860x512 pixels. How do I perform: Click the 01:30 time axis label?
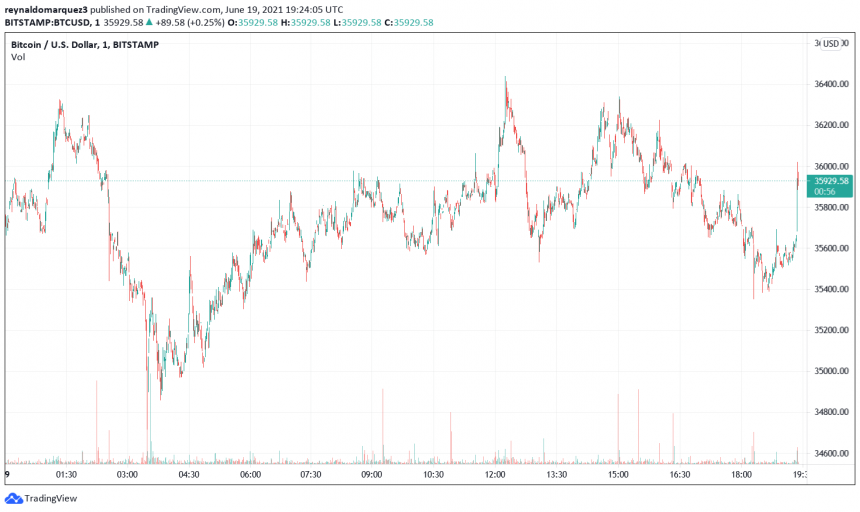[x=66, y=475]
